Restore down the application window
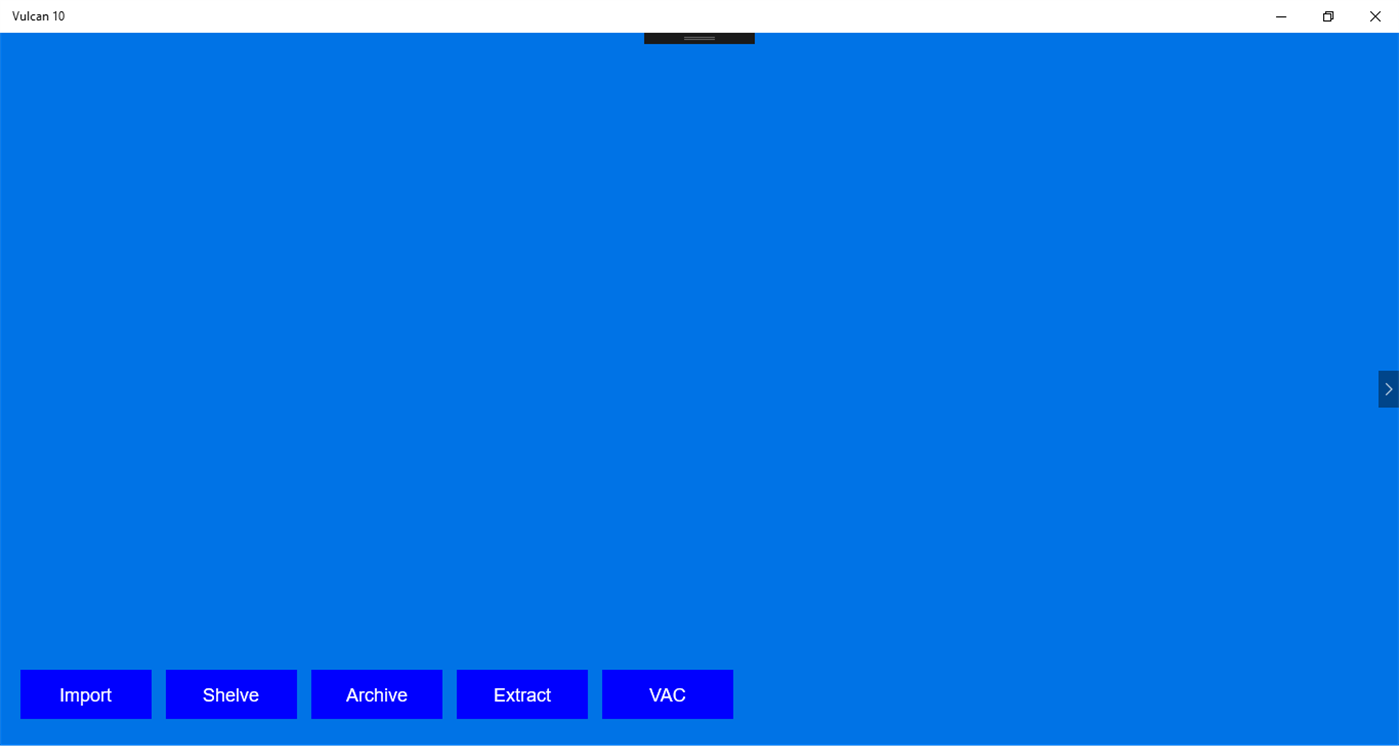Screen dimensions: 1399x746 pyautogui.click(x=1327, y=16)
